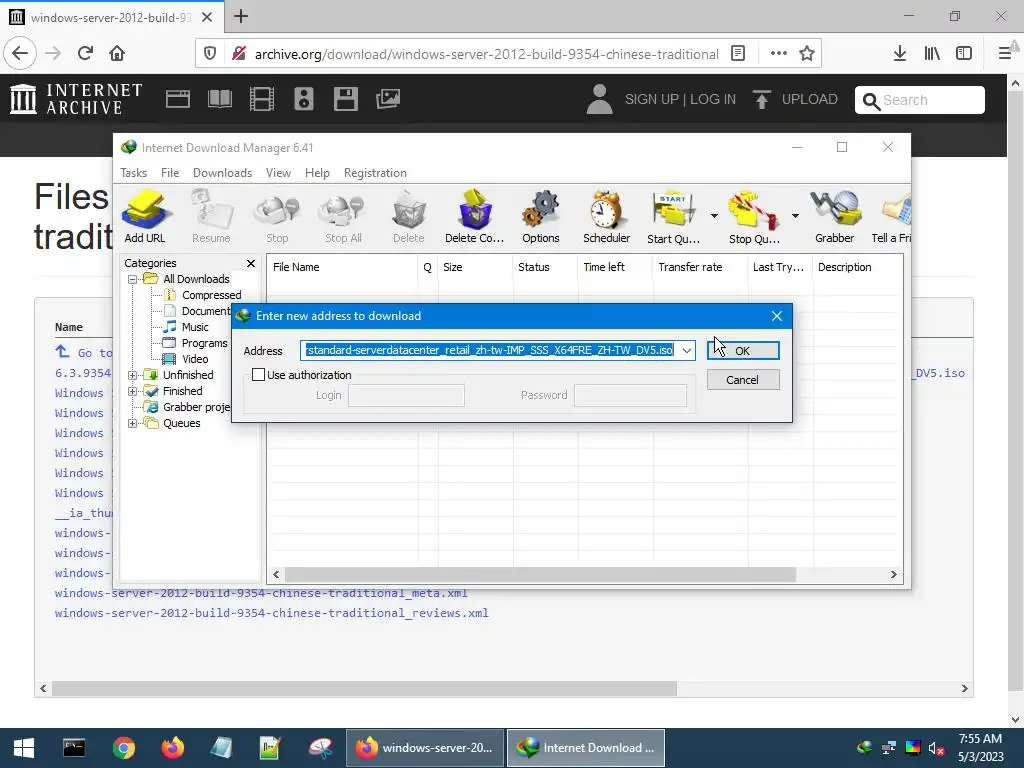Image resolution: width=1024 pixels, height=768 pixels.
Task: Open Firefox downloads arrow icon
Action: [x=900, y=53]
